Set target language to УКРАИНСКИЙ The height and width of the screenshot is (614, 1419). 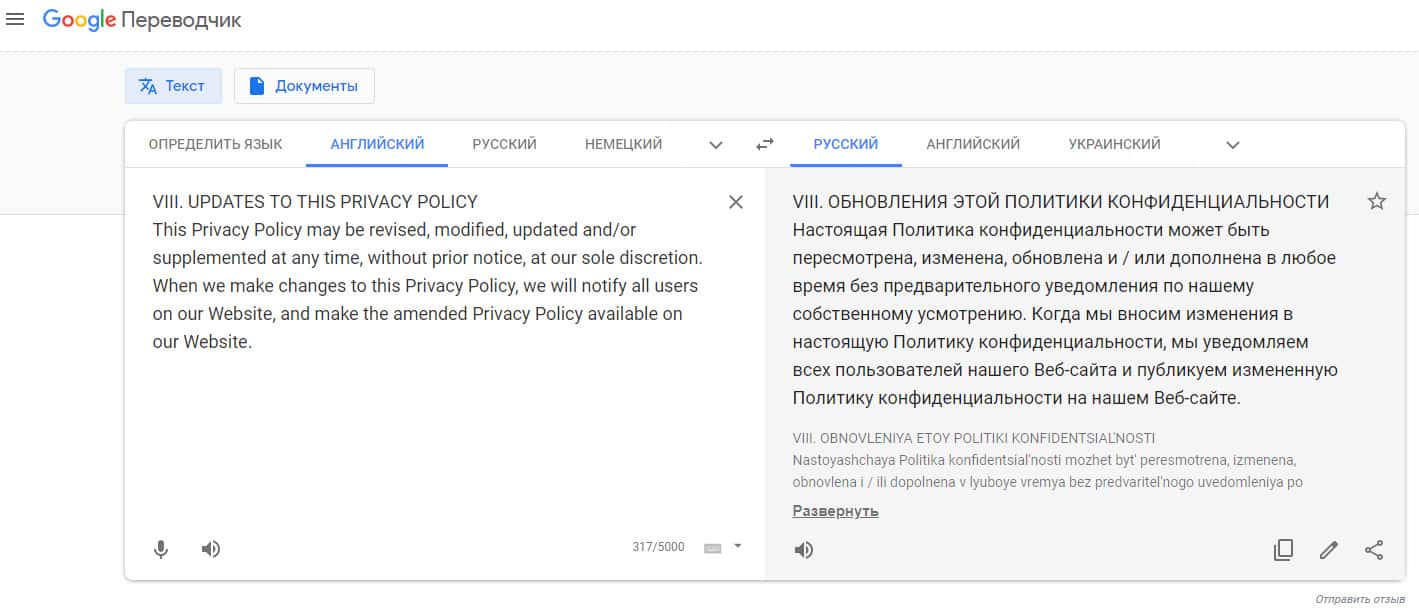pos(1114,144)
